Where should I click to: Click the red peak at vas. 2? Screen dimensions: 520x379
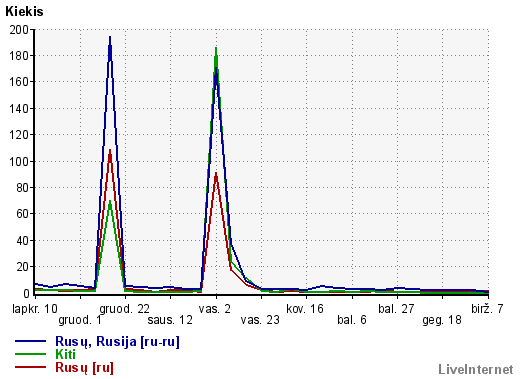pos(216,174)
